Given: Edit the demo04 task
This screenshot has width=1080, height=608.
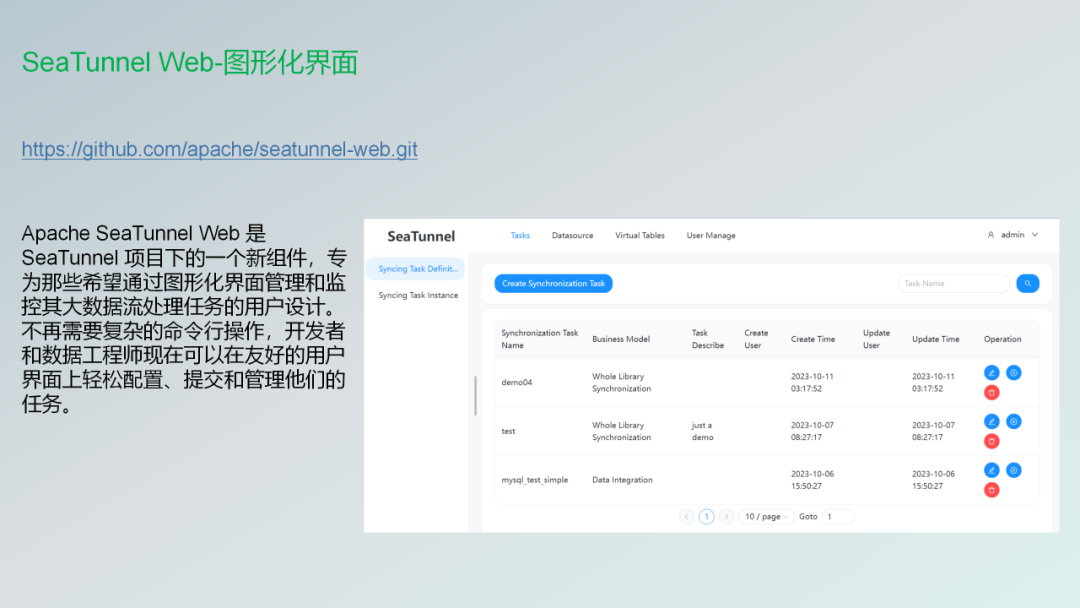Looking at the screenshot, I should (x=992, y=373).
